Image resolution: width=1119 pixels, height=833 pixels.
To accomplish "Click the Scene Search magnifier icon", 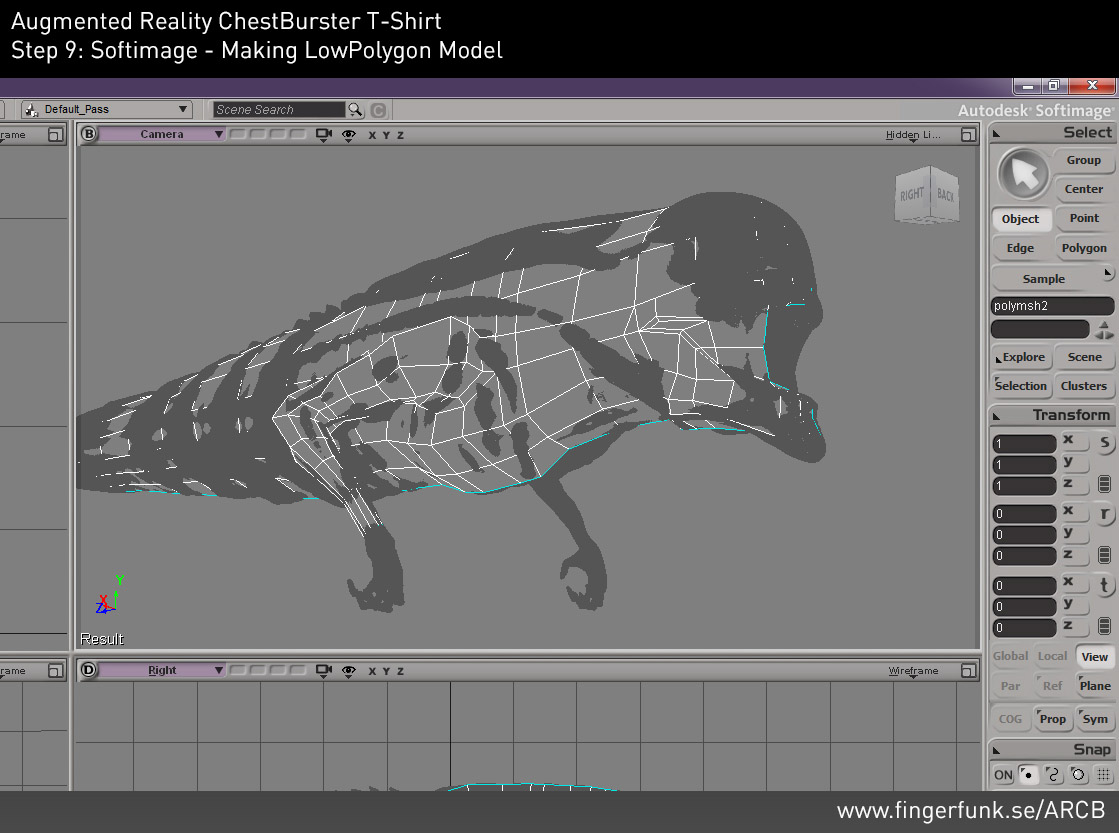I will pos(355,109).
